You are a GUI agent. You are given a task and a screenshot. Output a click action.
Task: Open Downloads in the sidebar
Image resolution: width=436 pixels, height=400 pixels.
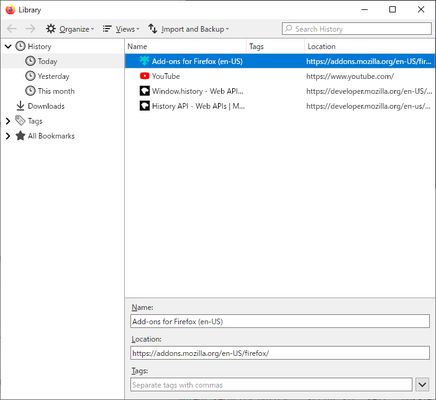pyautogui.click(x=46, y=106)
